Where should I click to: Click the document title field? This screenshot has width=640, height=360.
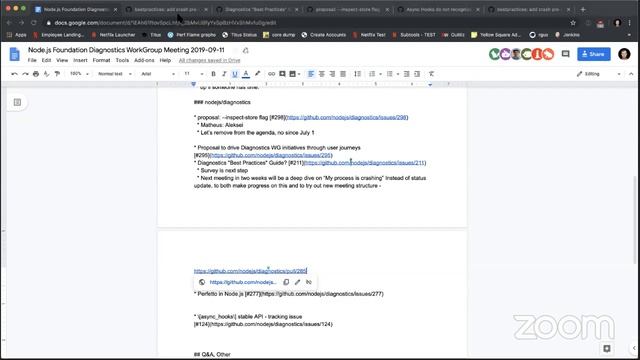point(126,50)
